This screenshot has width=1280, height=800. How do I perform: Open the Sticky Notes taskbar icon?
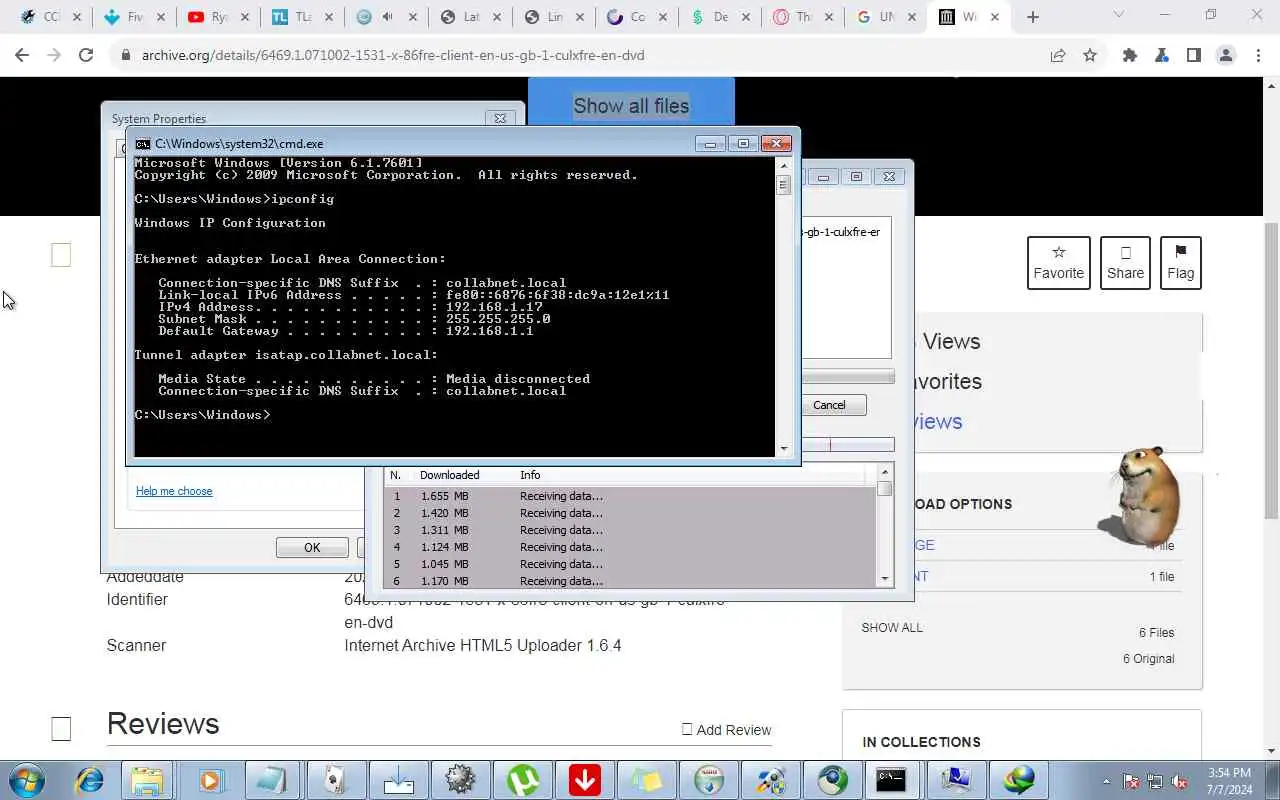click(646, 780)
